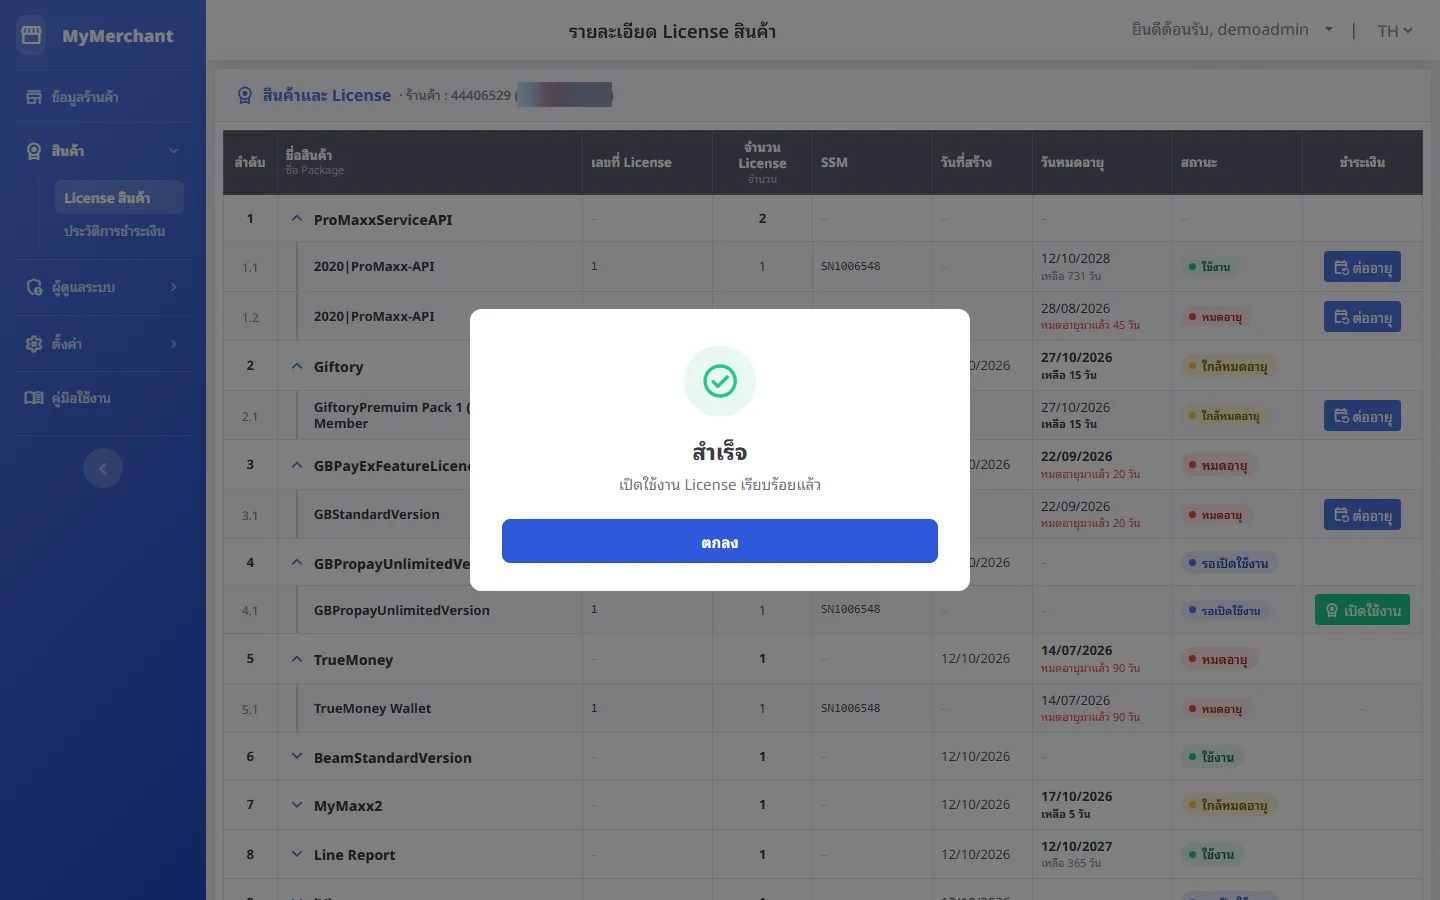Open the demoadmin user dropdown arrow
This screenshot has width=1440, height=900.
[x=1329, y=30]
